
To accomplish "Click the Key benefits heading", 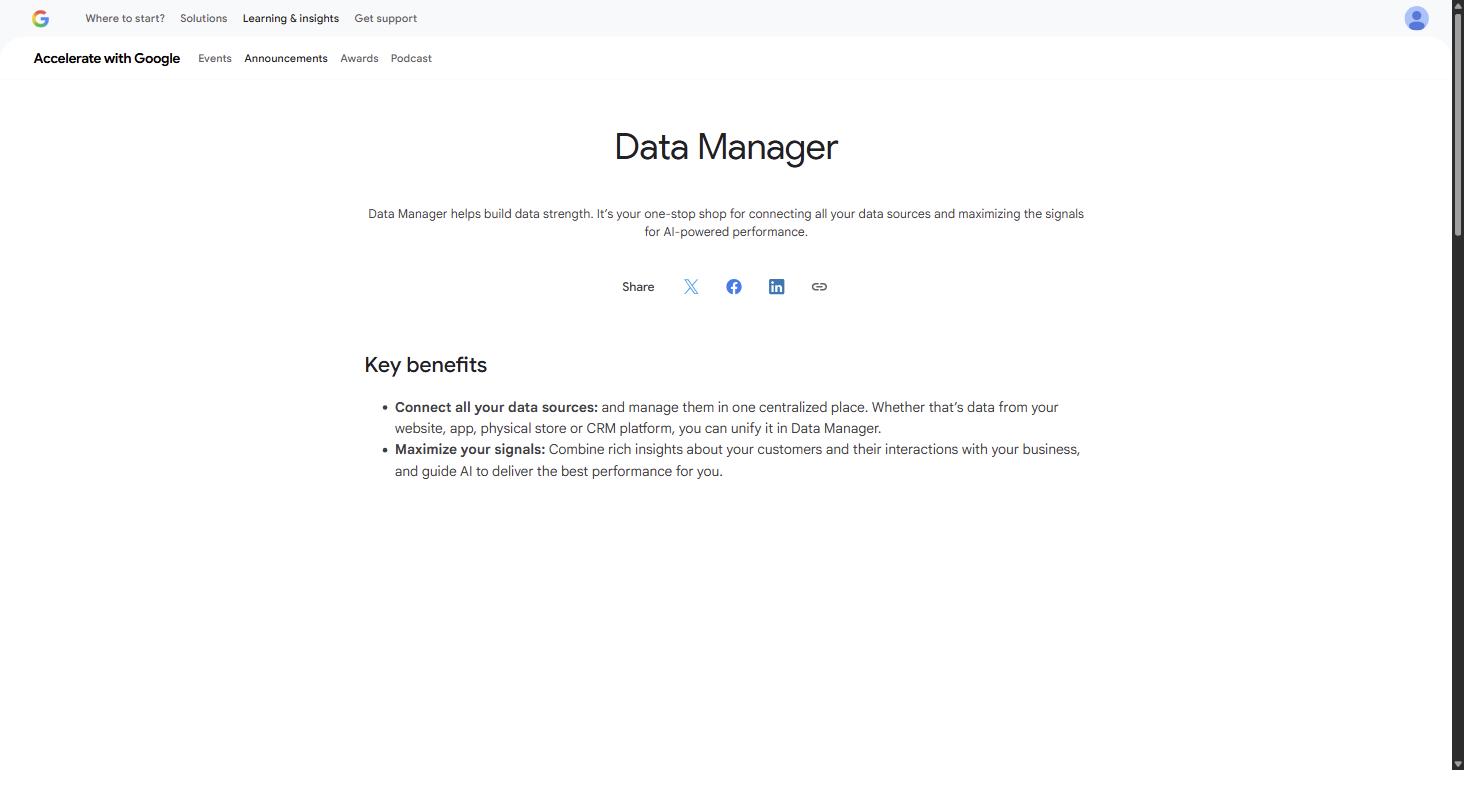I will tap(425, 365).
